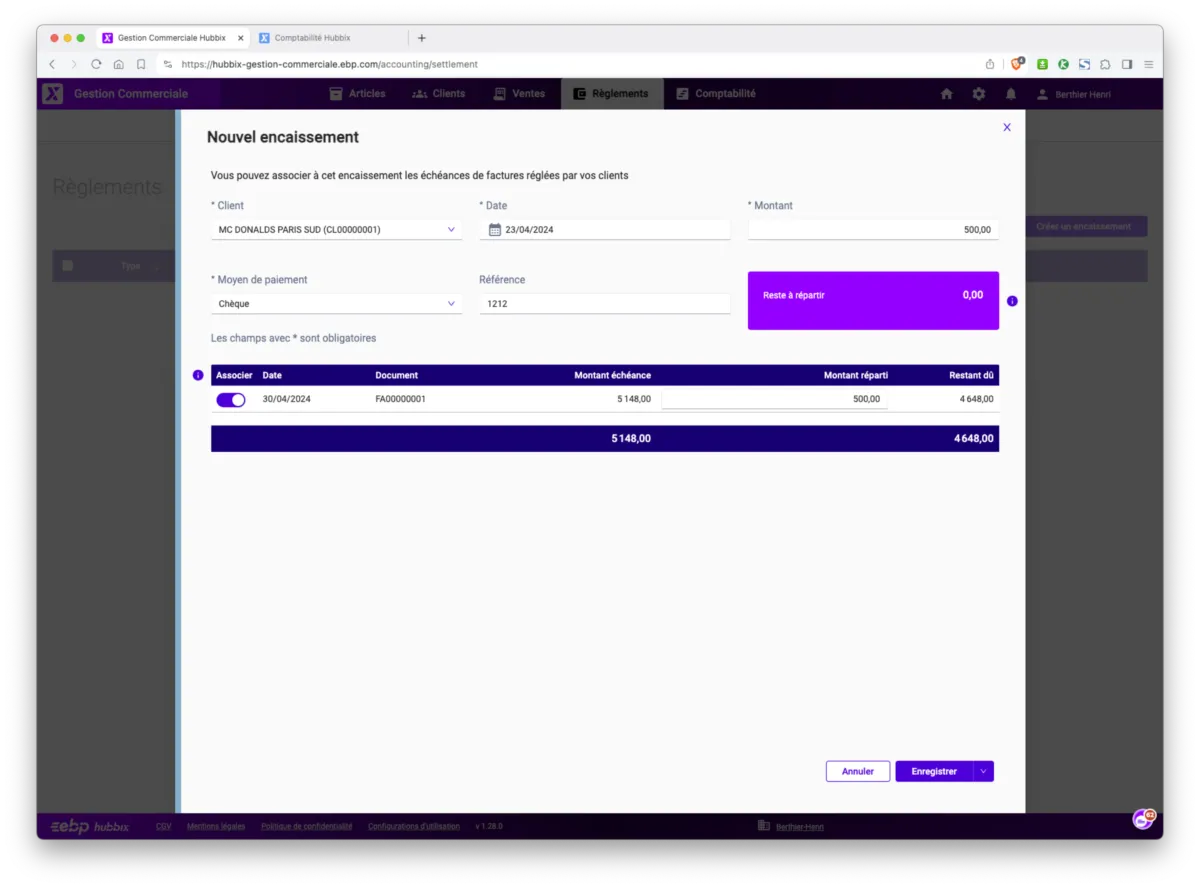Open the Articles menu
The height and width of the screenshot is (888, 1200).
(357, 94)
